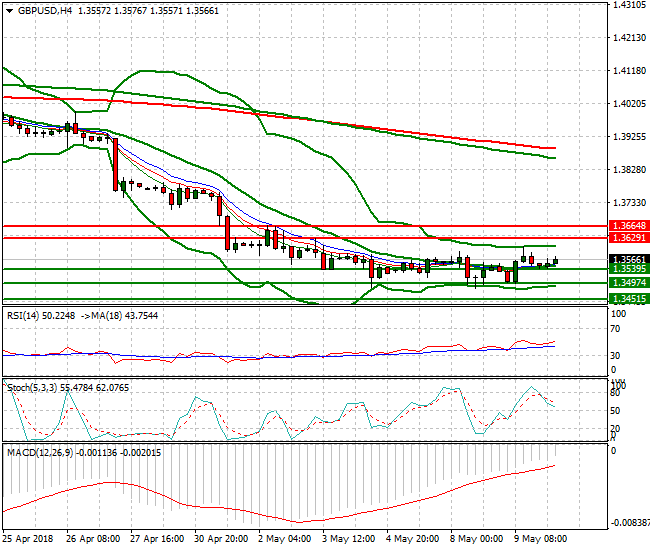
Task: Select the green 1.34515 price level tag
Action: click(x=629, y=299)
